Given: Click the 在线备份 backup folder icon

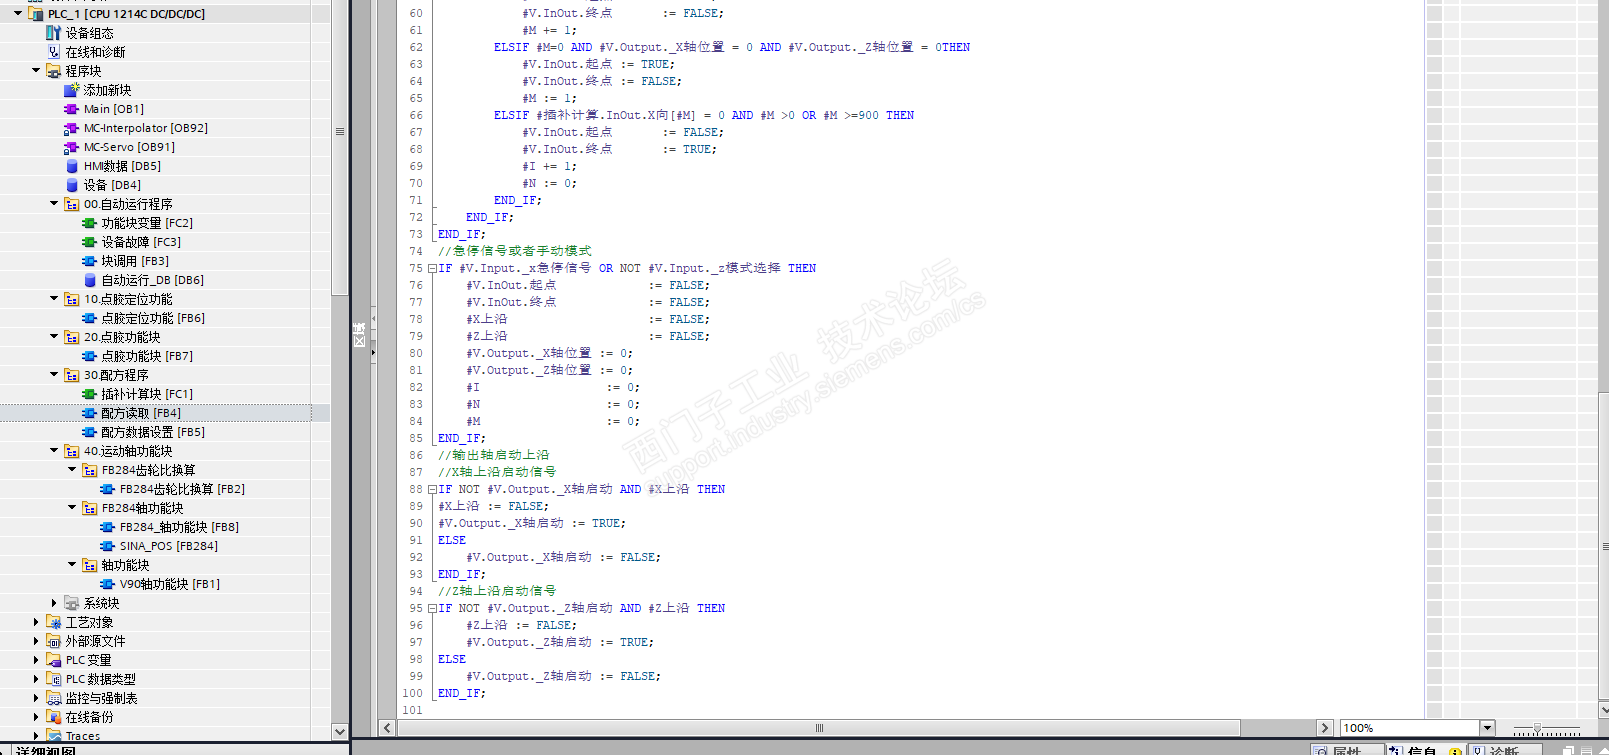Looking at the screenshot, I should [x=54, y=717].
